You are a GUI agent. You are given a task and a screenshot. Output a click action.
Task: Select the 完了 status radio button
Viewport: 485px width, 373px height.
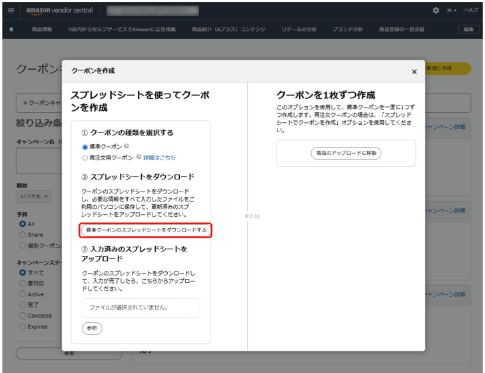[x=22, y=305]
